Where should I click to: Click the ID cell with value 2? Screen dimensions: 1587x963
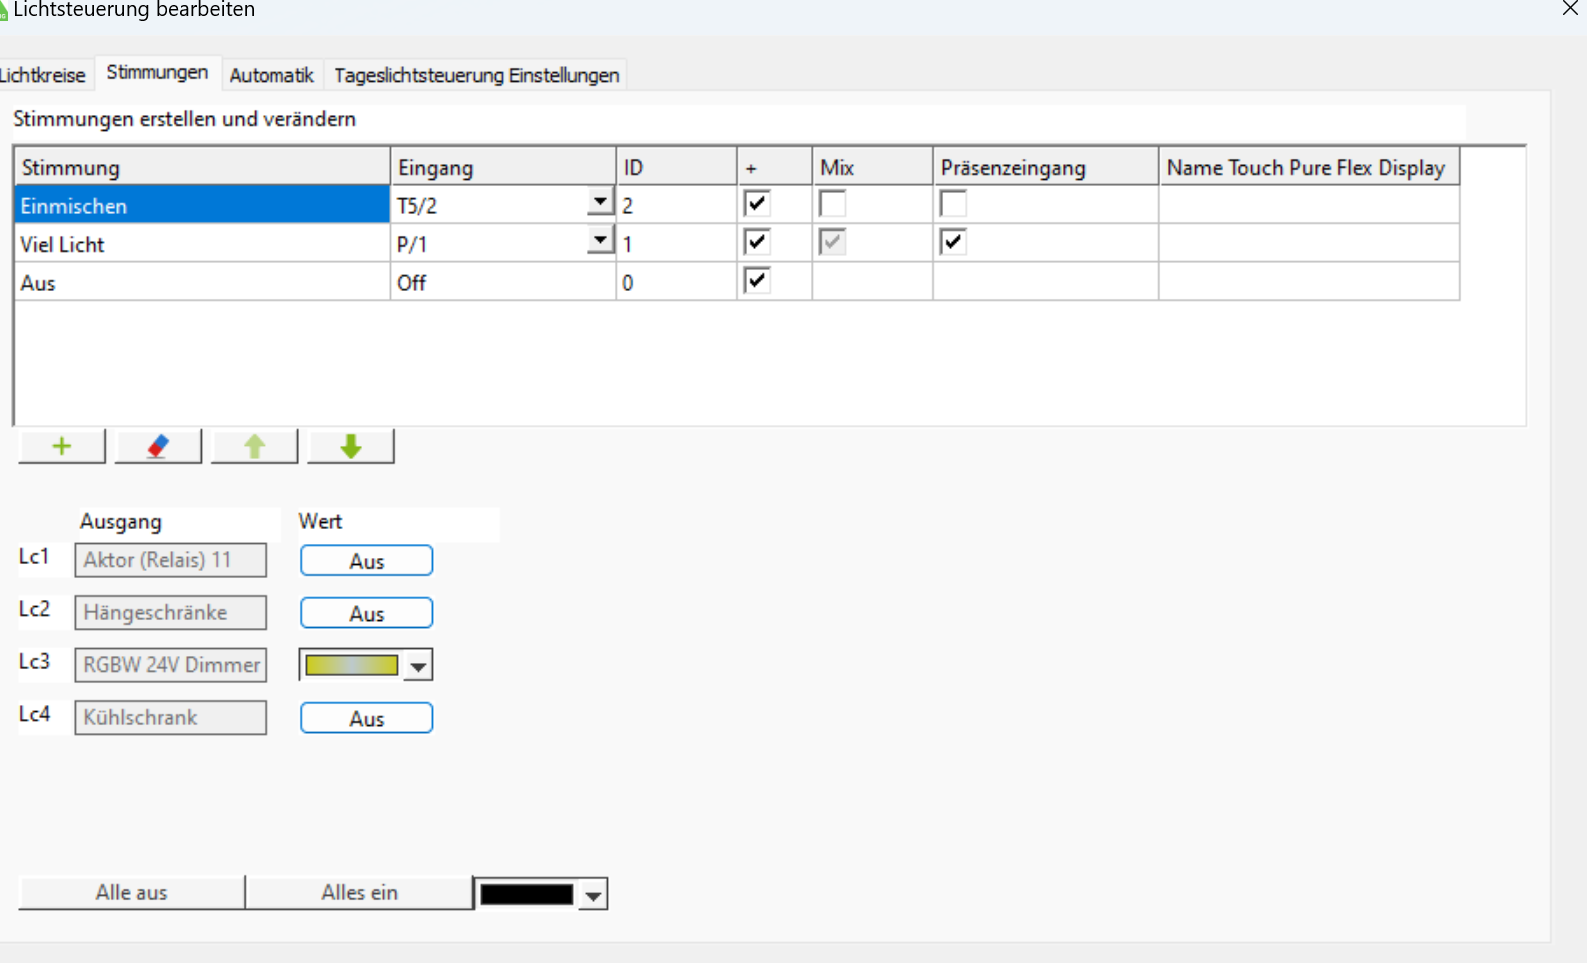click(676, 205)
